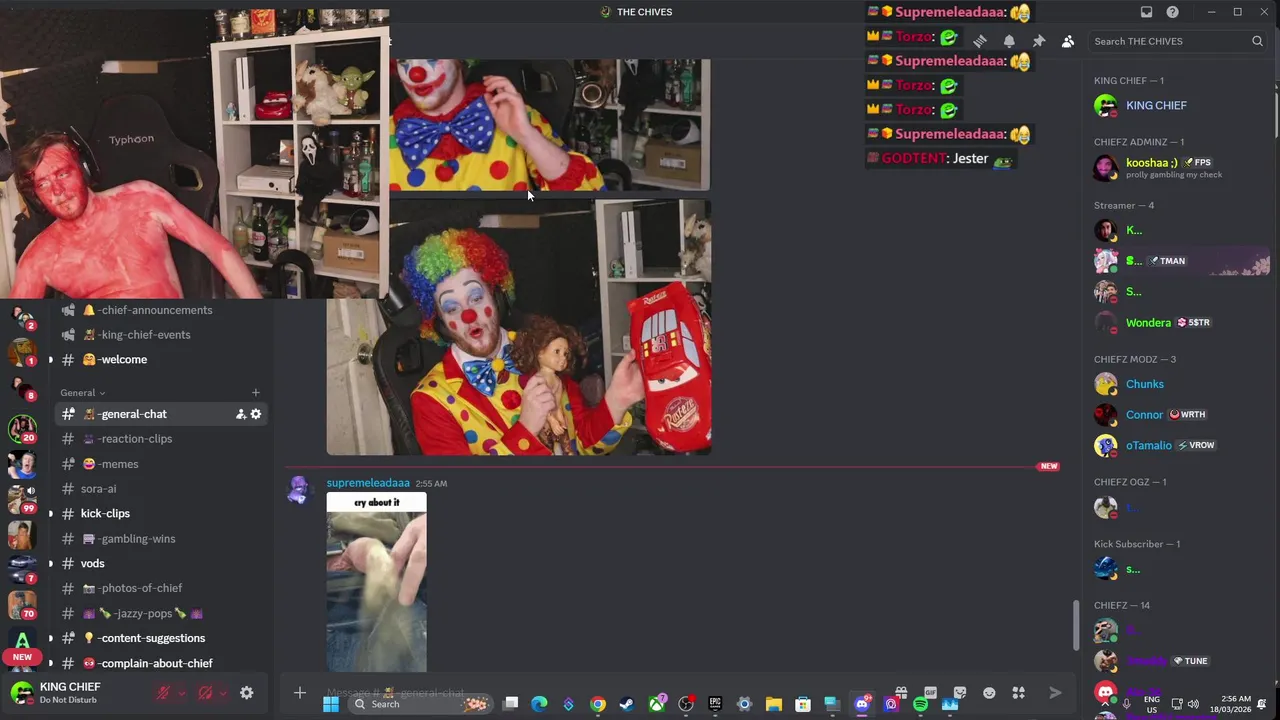The width and height of the screenshot is (1280, 720).
Task: Open Discord help icon
Action: pos(1172,12)
